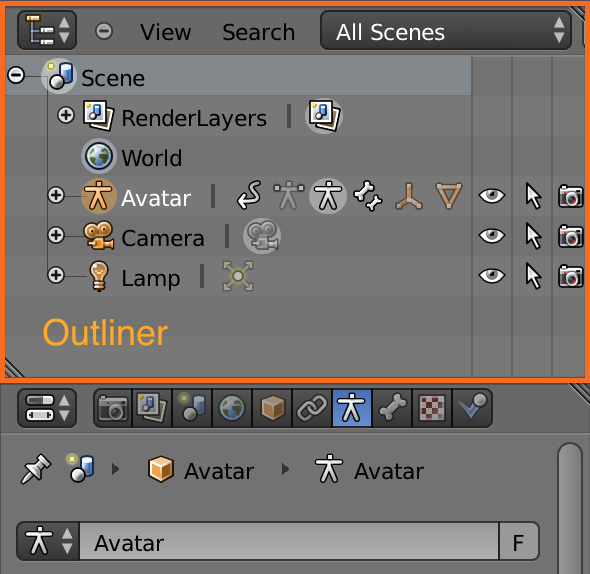The width and height of the screenshot is (590, 574).
Task: Open the All Scenes display dropdown
Action: click(x=446, y=31)
